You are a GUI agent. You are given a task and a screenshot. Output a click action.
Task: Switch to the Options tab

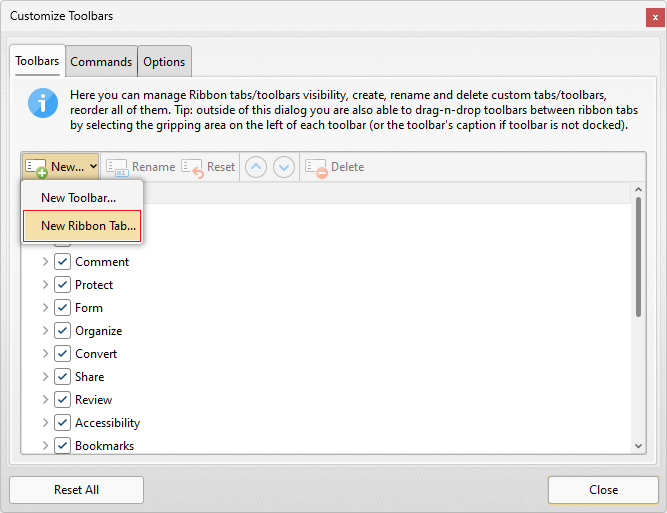(x=164, y=62)
